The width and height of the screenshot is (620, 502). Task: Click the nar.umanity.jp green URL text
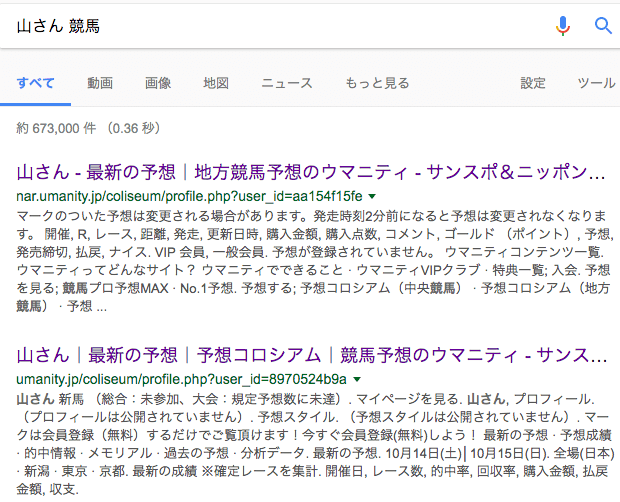tap(189, 196)
